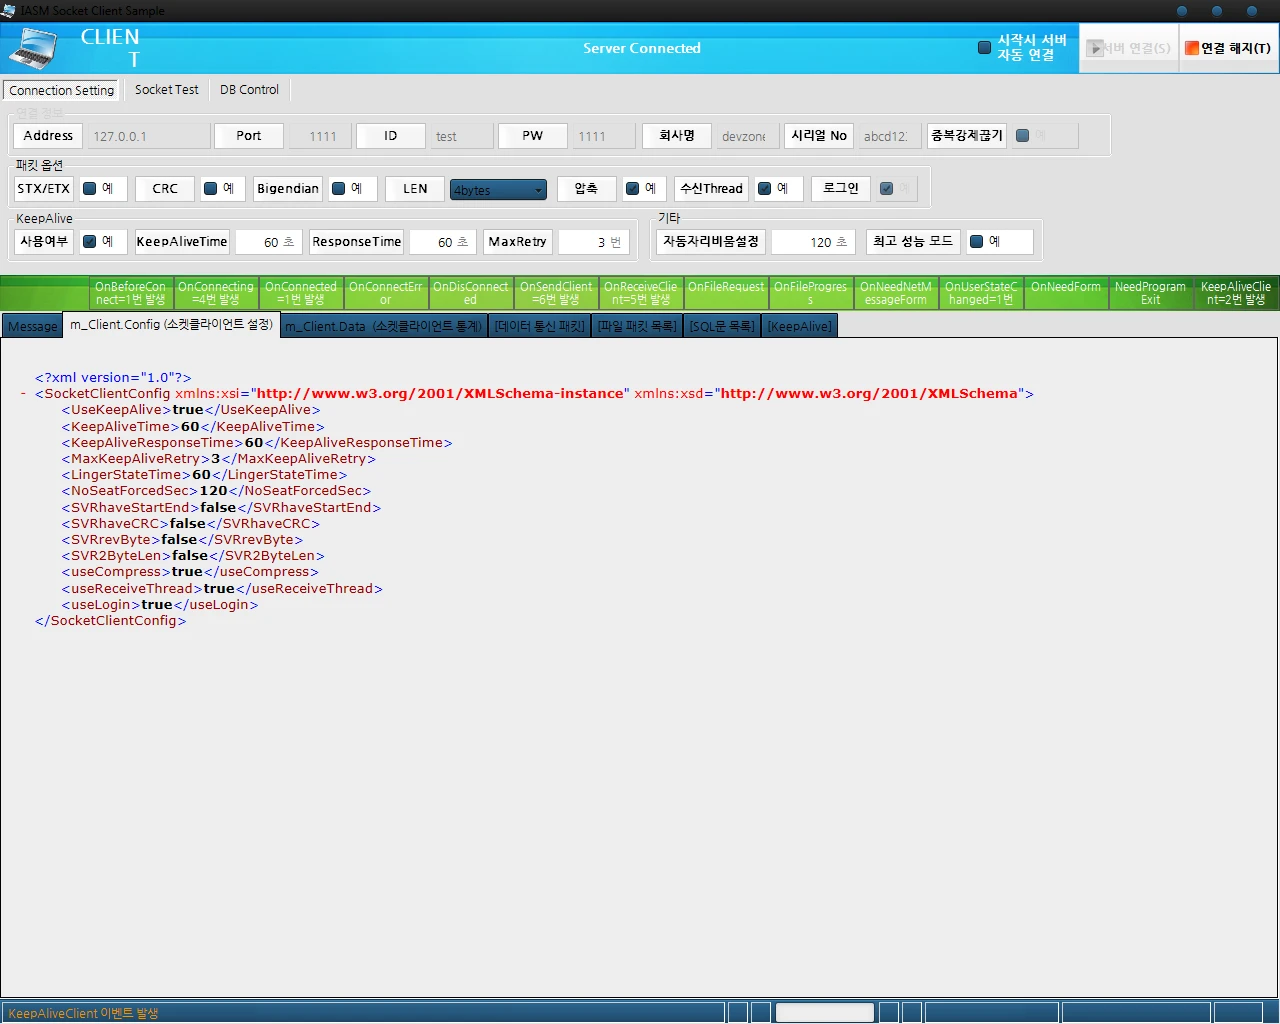Switch to the Socket Test tab
This screenshot has width=1280, height=1024.
click(x=167, y=89)
